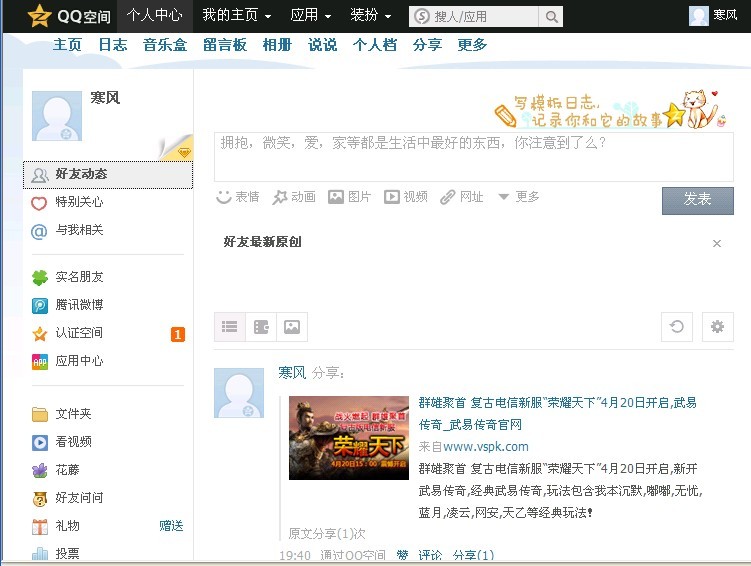Click 原文分享(1)次 text
751x566 pixels.
(327, 533)
